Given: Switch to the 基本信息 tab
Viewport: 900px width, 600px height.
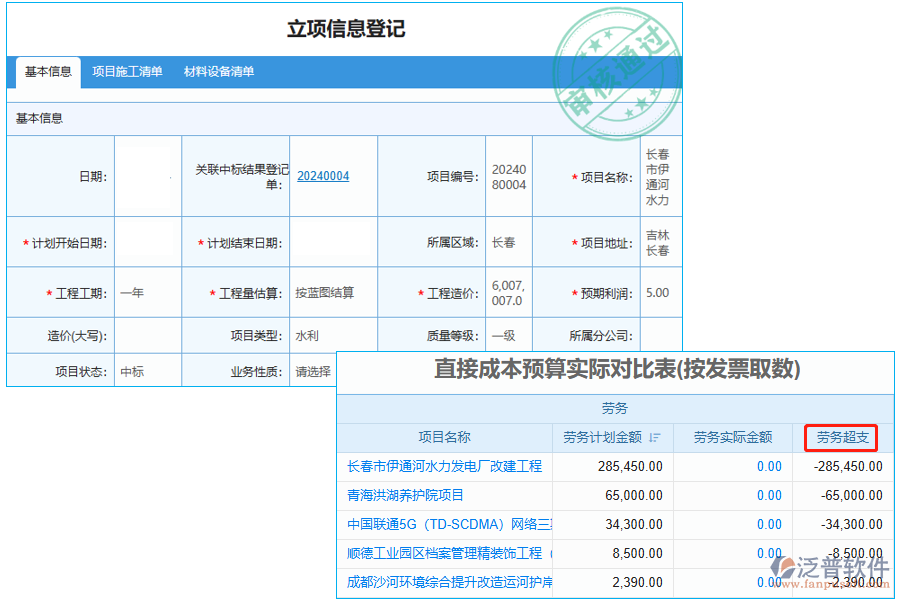Looking at the screenshot, I should coord(48,71).
